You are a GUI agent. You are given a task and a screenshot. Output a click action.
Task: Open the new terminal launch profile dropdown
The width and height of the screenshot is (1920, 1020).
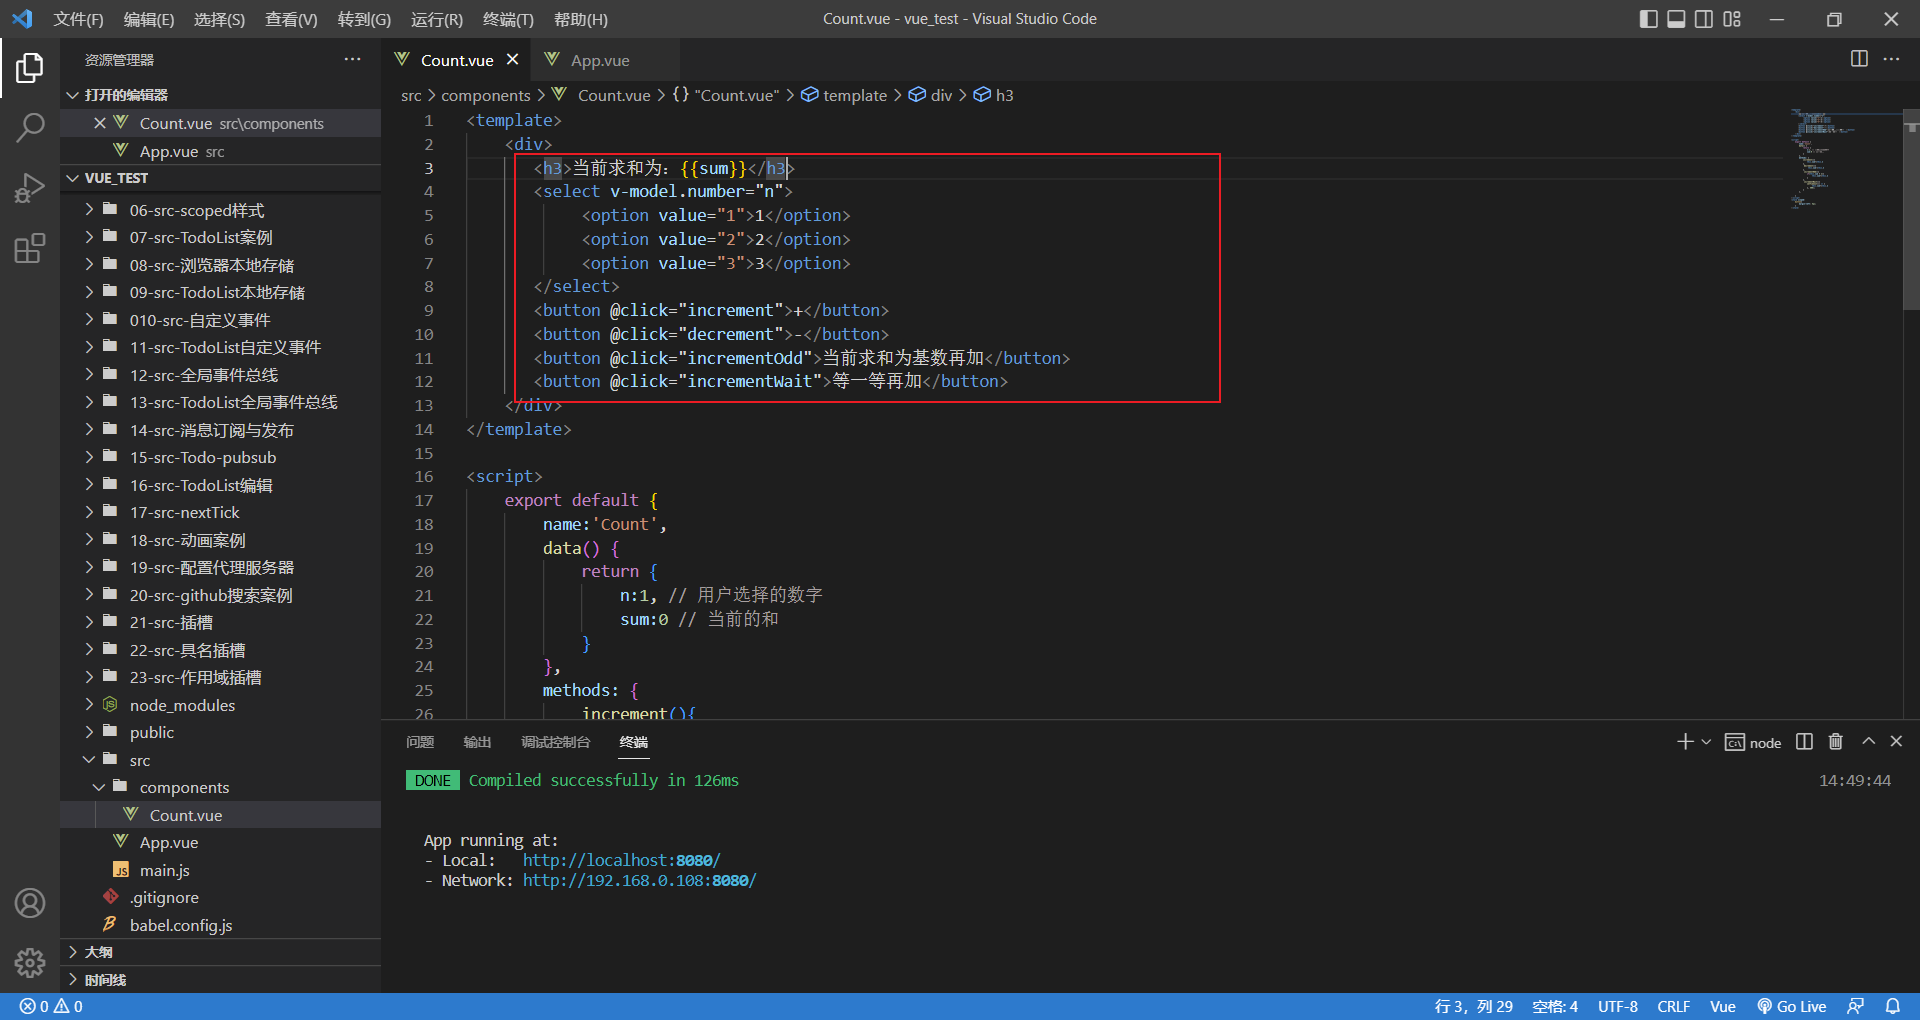pyautogui.click(x=1706, y=741)
